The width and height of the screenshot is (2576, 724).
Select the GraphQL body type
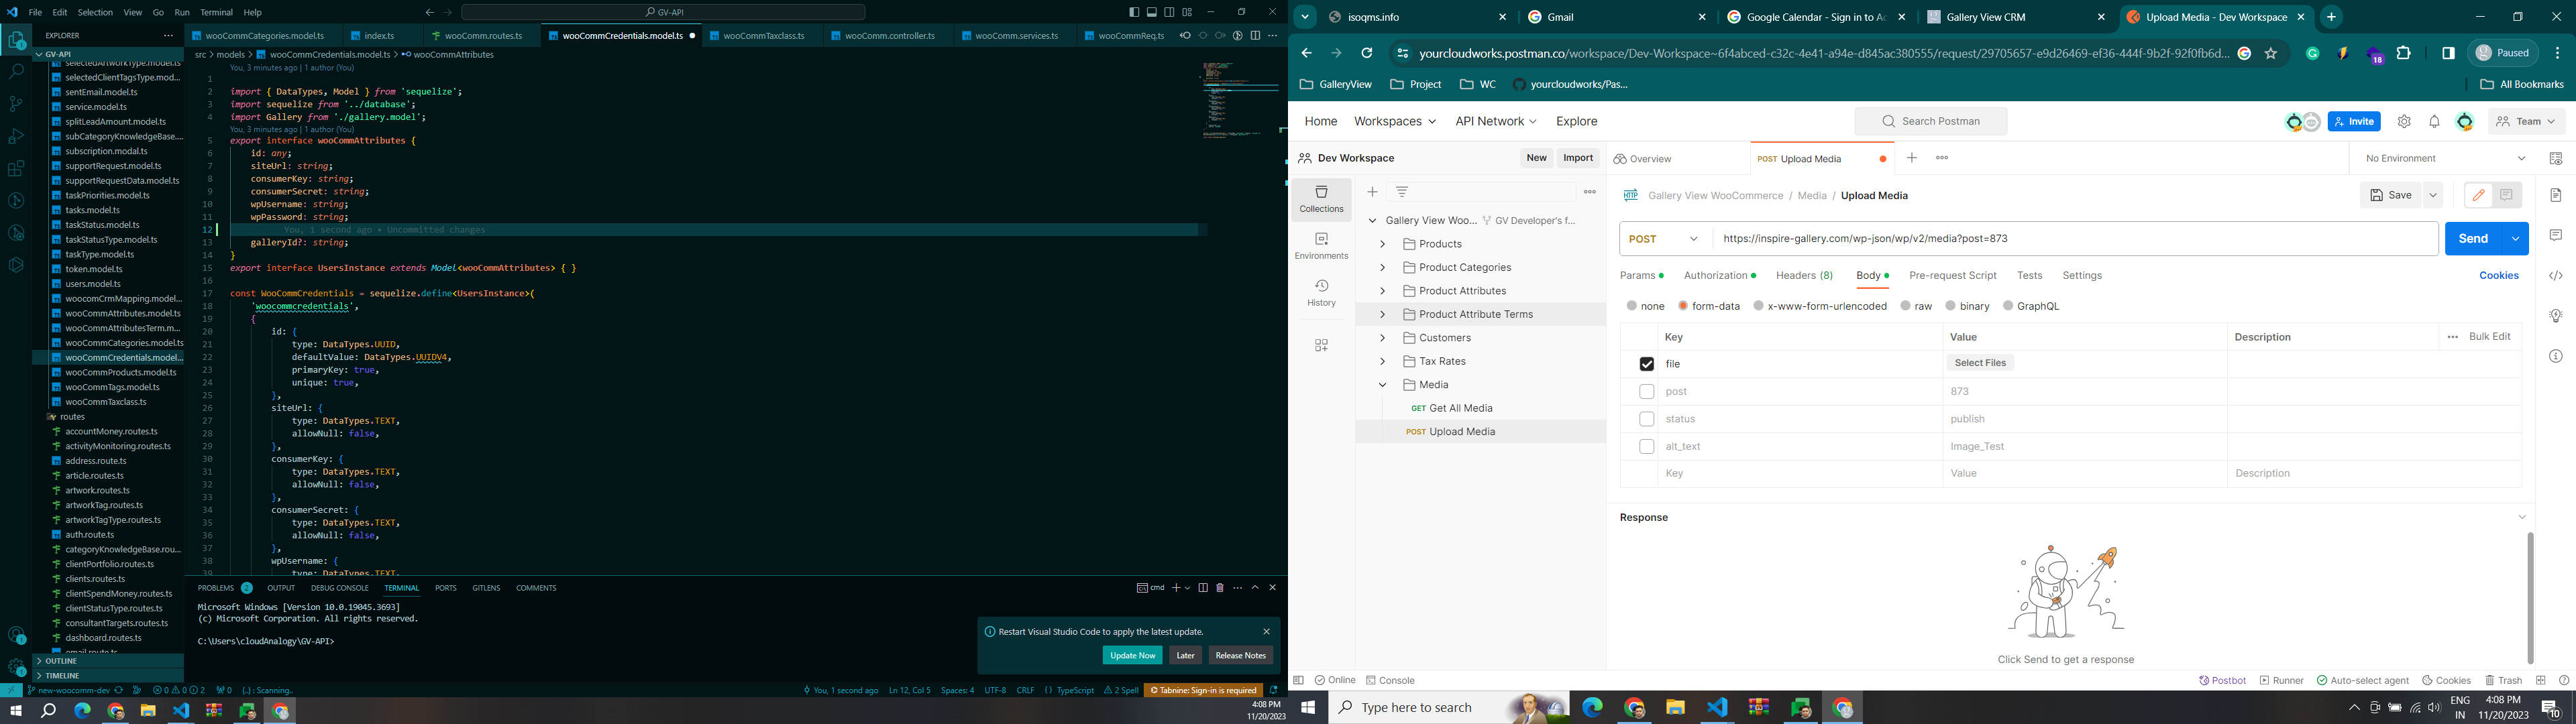coord(2008,306)
